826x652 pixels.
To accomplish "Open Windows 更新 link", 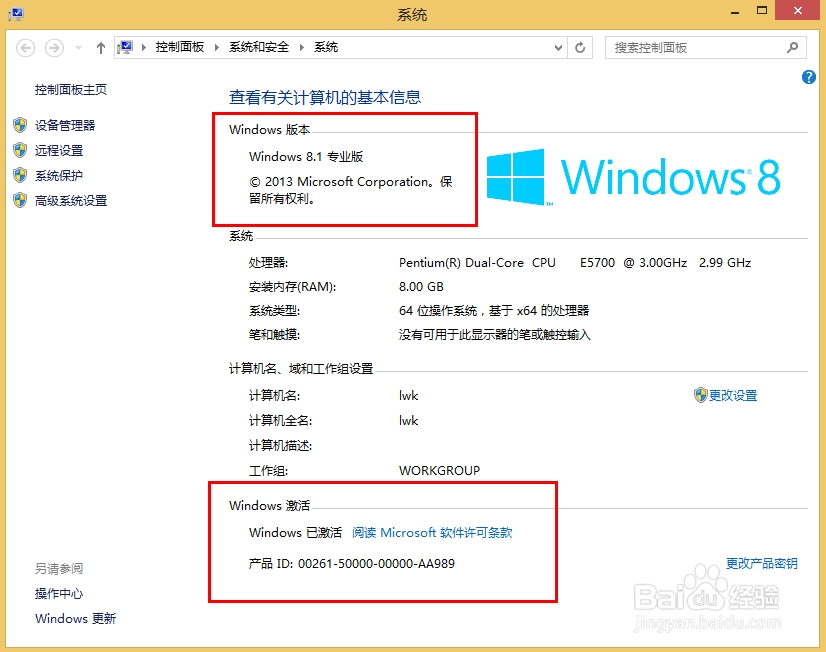I will 75,618.
